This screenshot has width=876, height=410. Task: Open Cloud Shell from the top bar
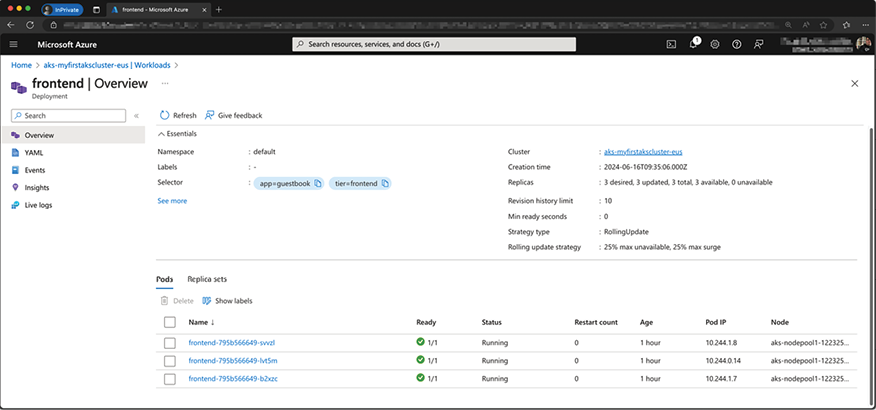(671, 45)
